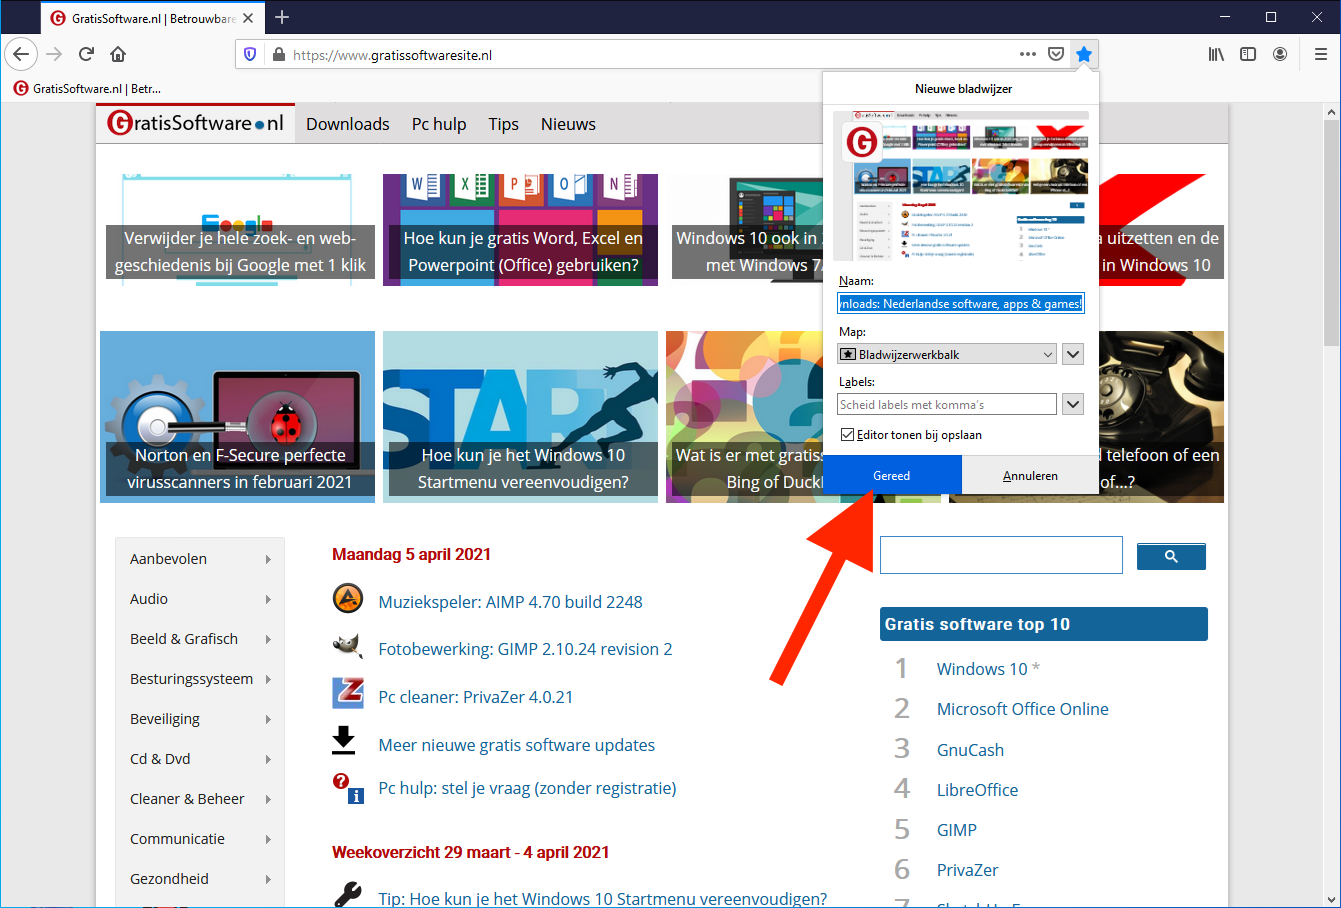Uncheck 'Editor tonen bij opslaan' checkbox
Image resolution: width=1341 pixels, height=908 pixels.
click(848, 435)
